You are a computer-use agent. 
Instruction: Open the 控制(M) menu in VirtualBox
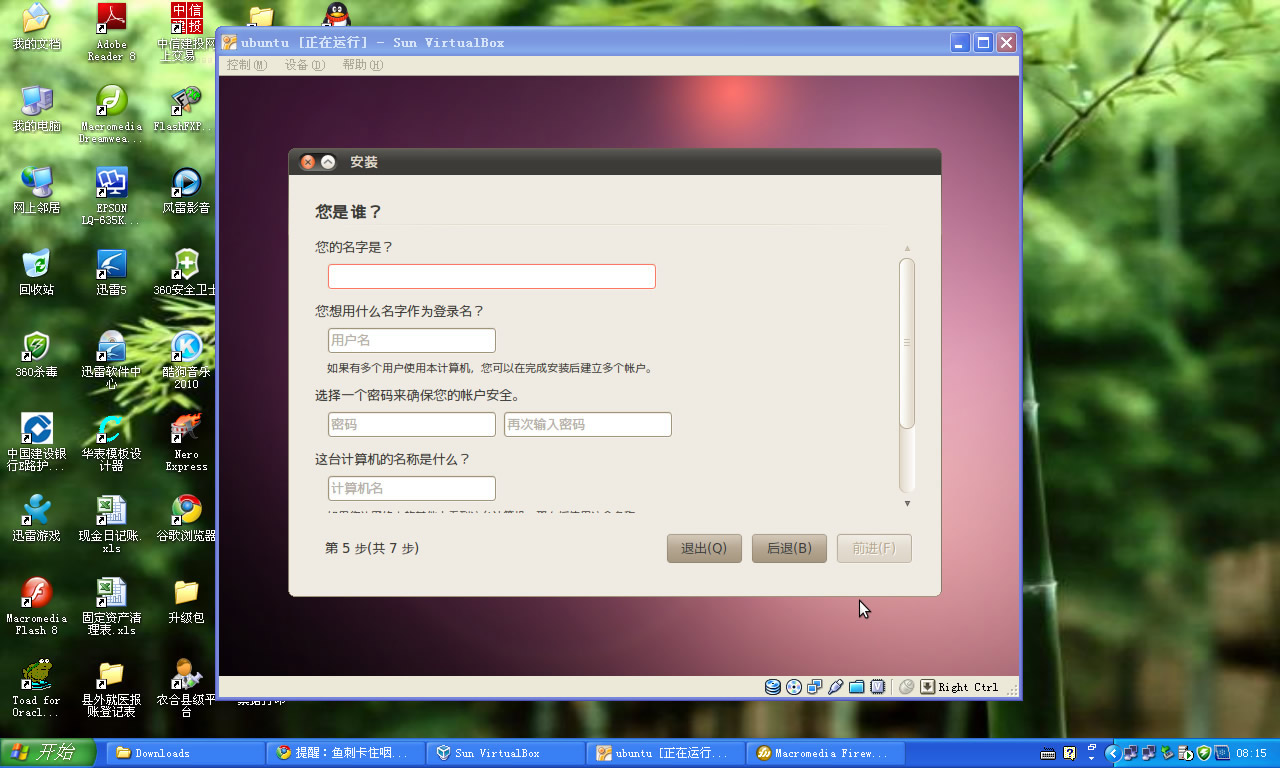(x=246, y=65)
